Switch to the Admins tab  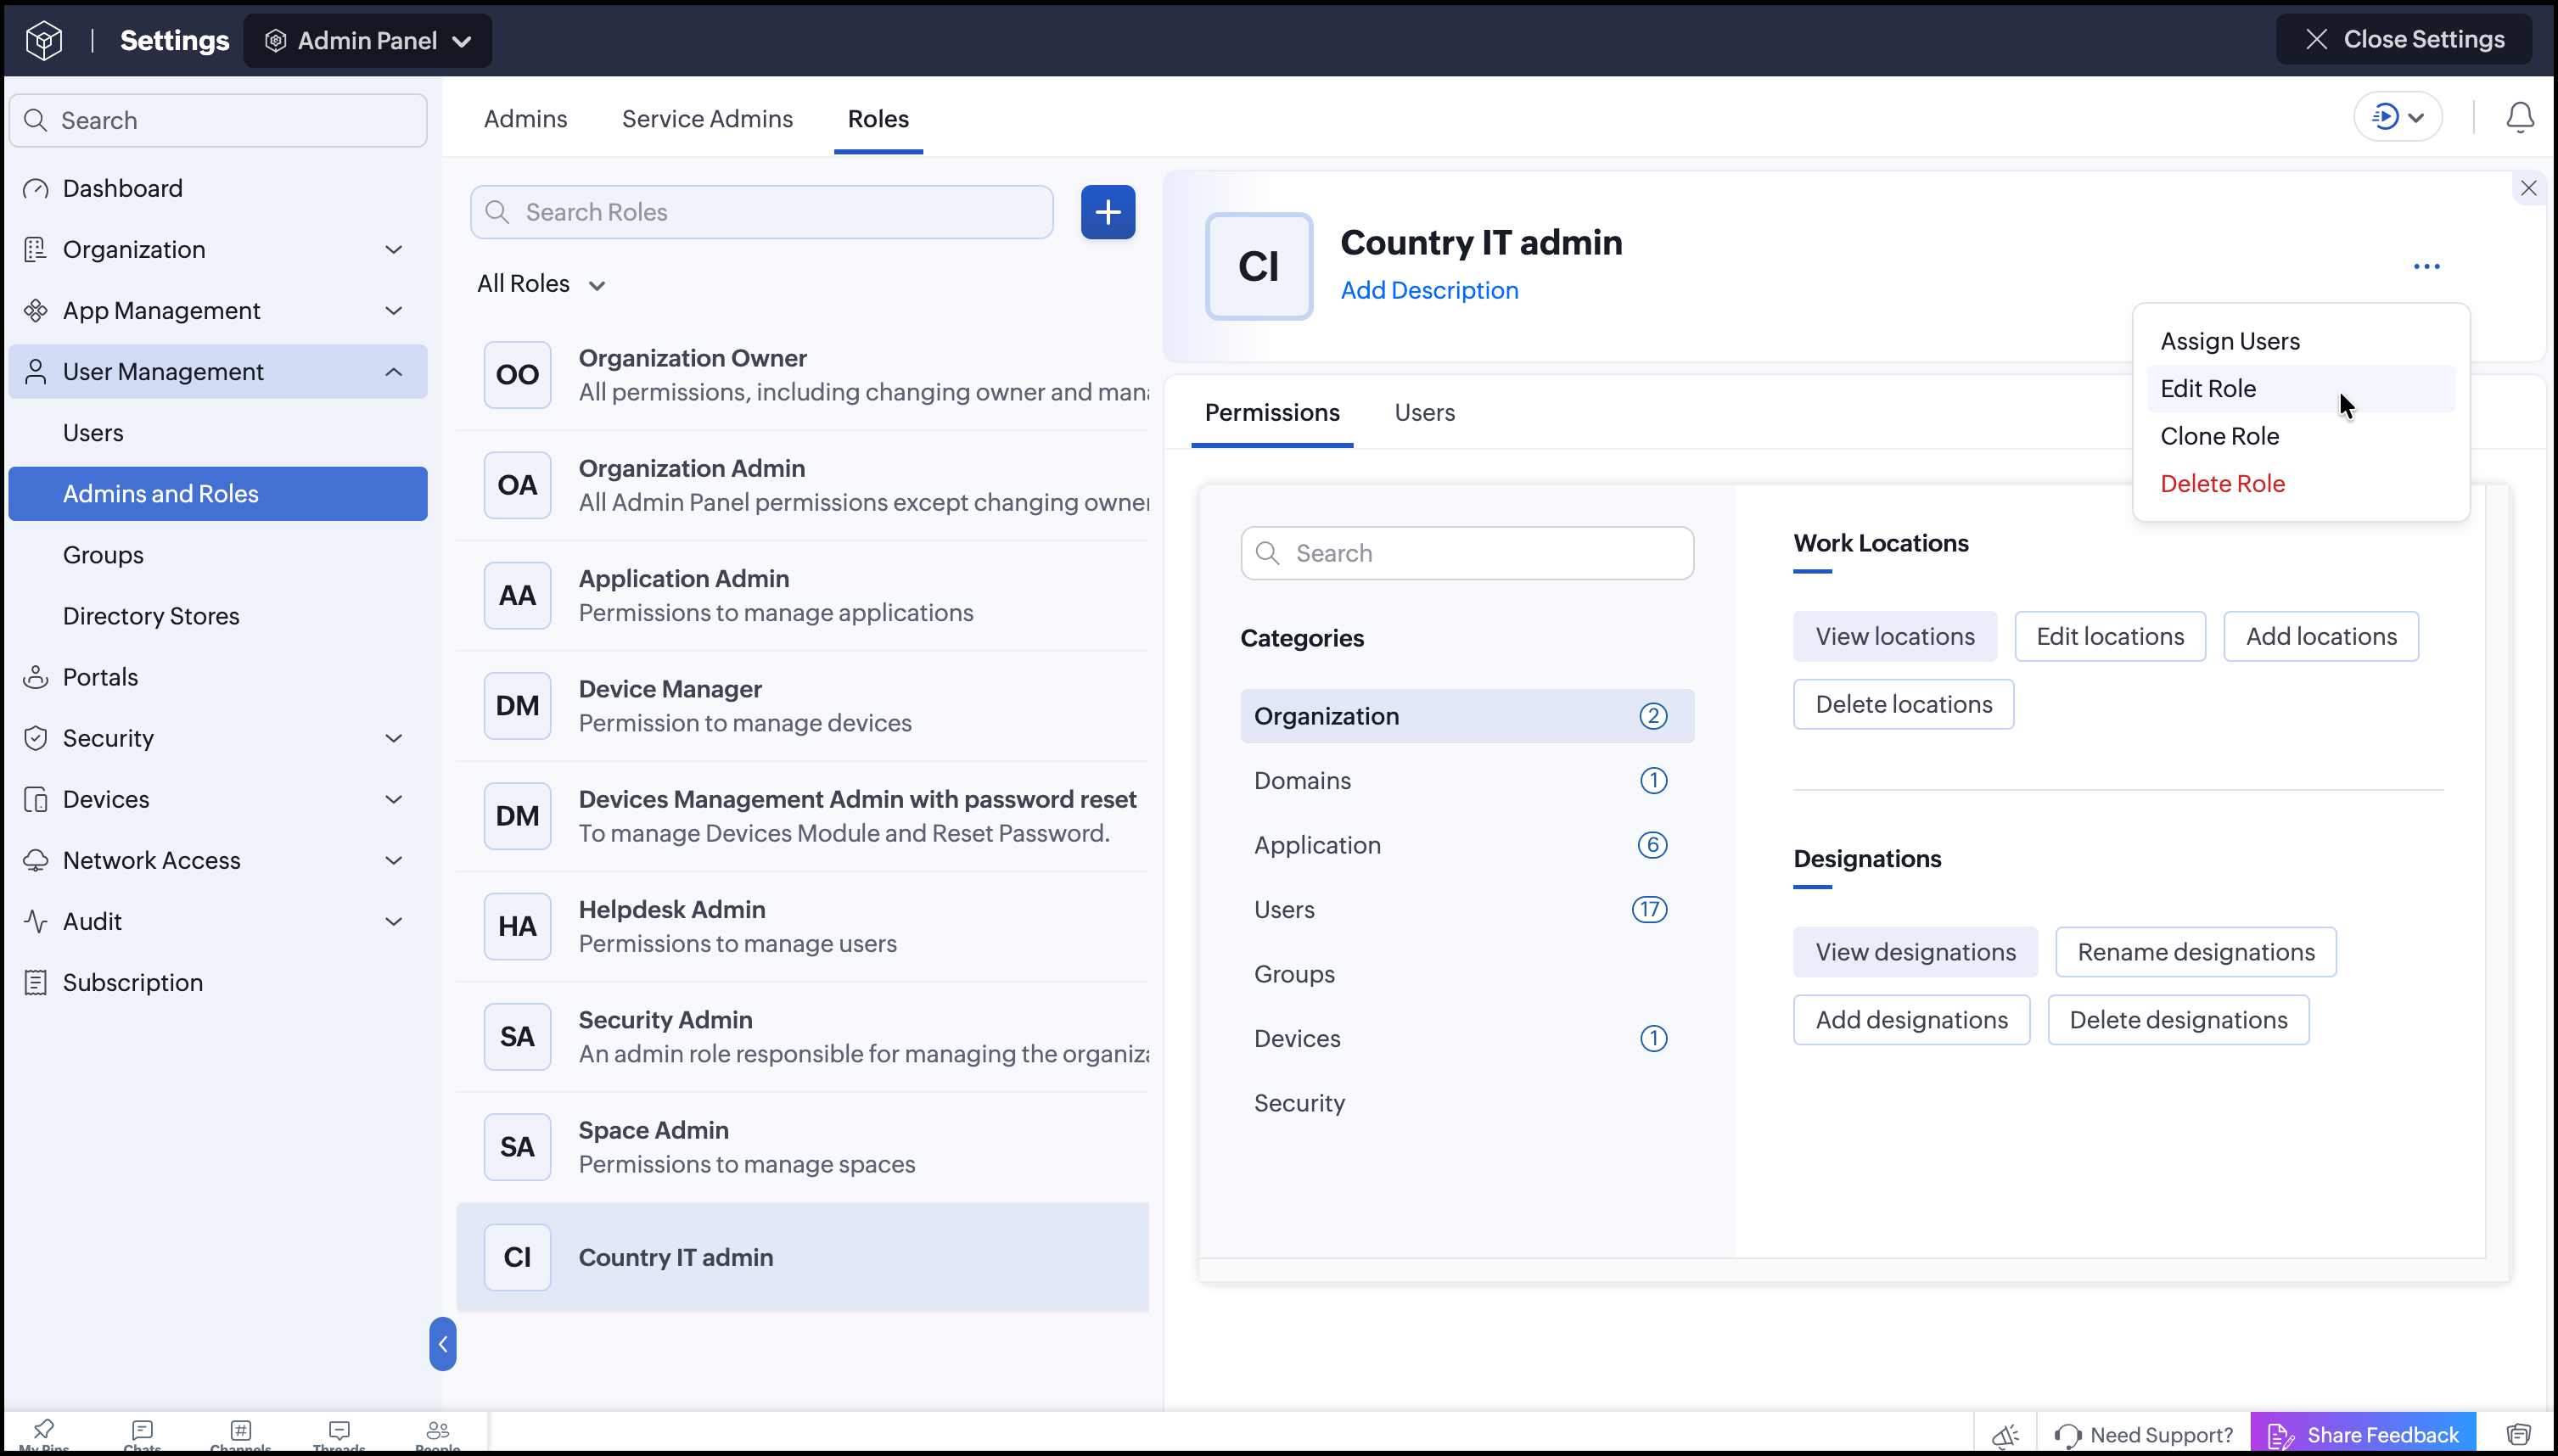[x=525, y=119]
